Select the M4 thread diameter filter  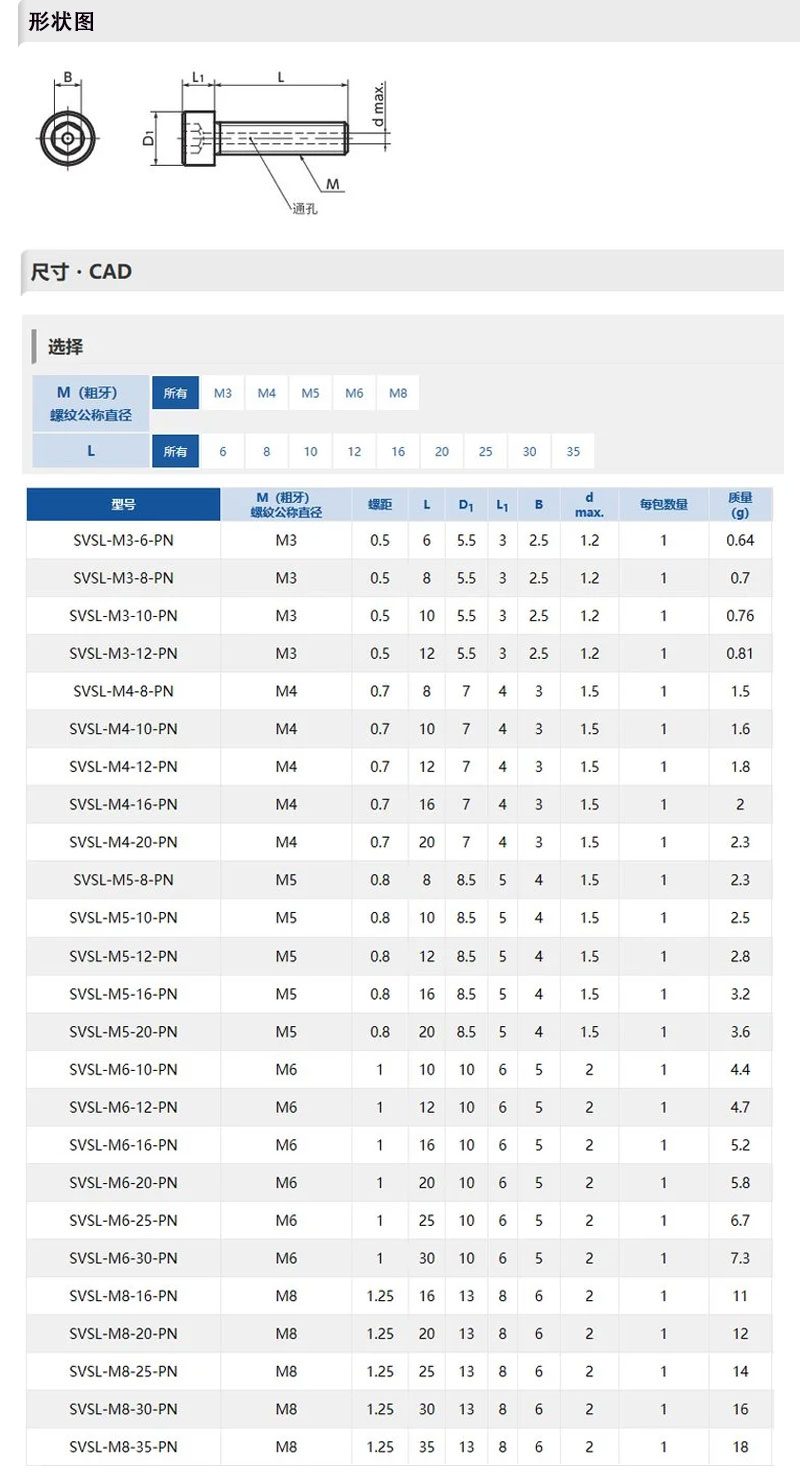266,393
